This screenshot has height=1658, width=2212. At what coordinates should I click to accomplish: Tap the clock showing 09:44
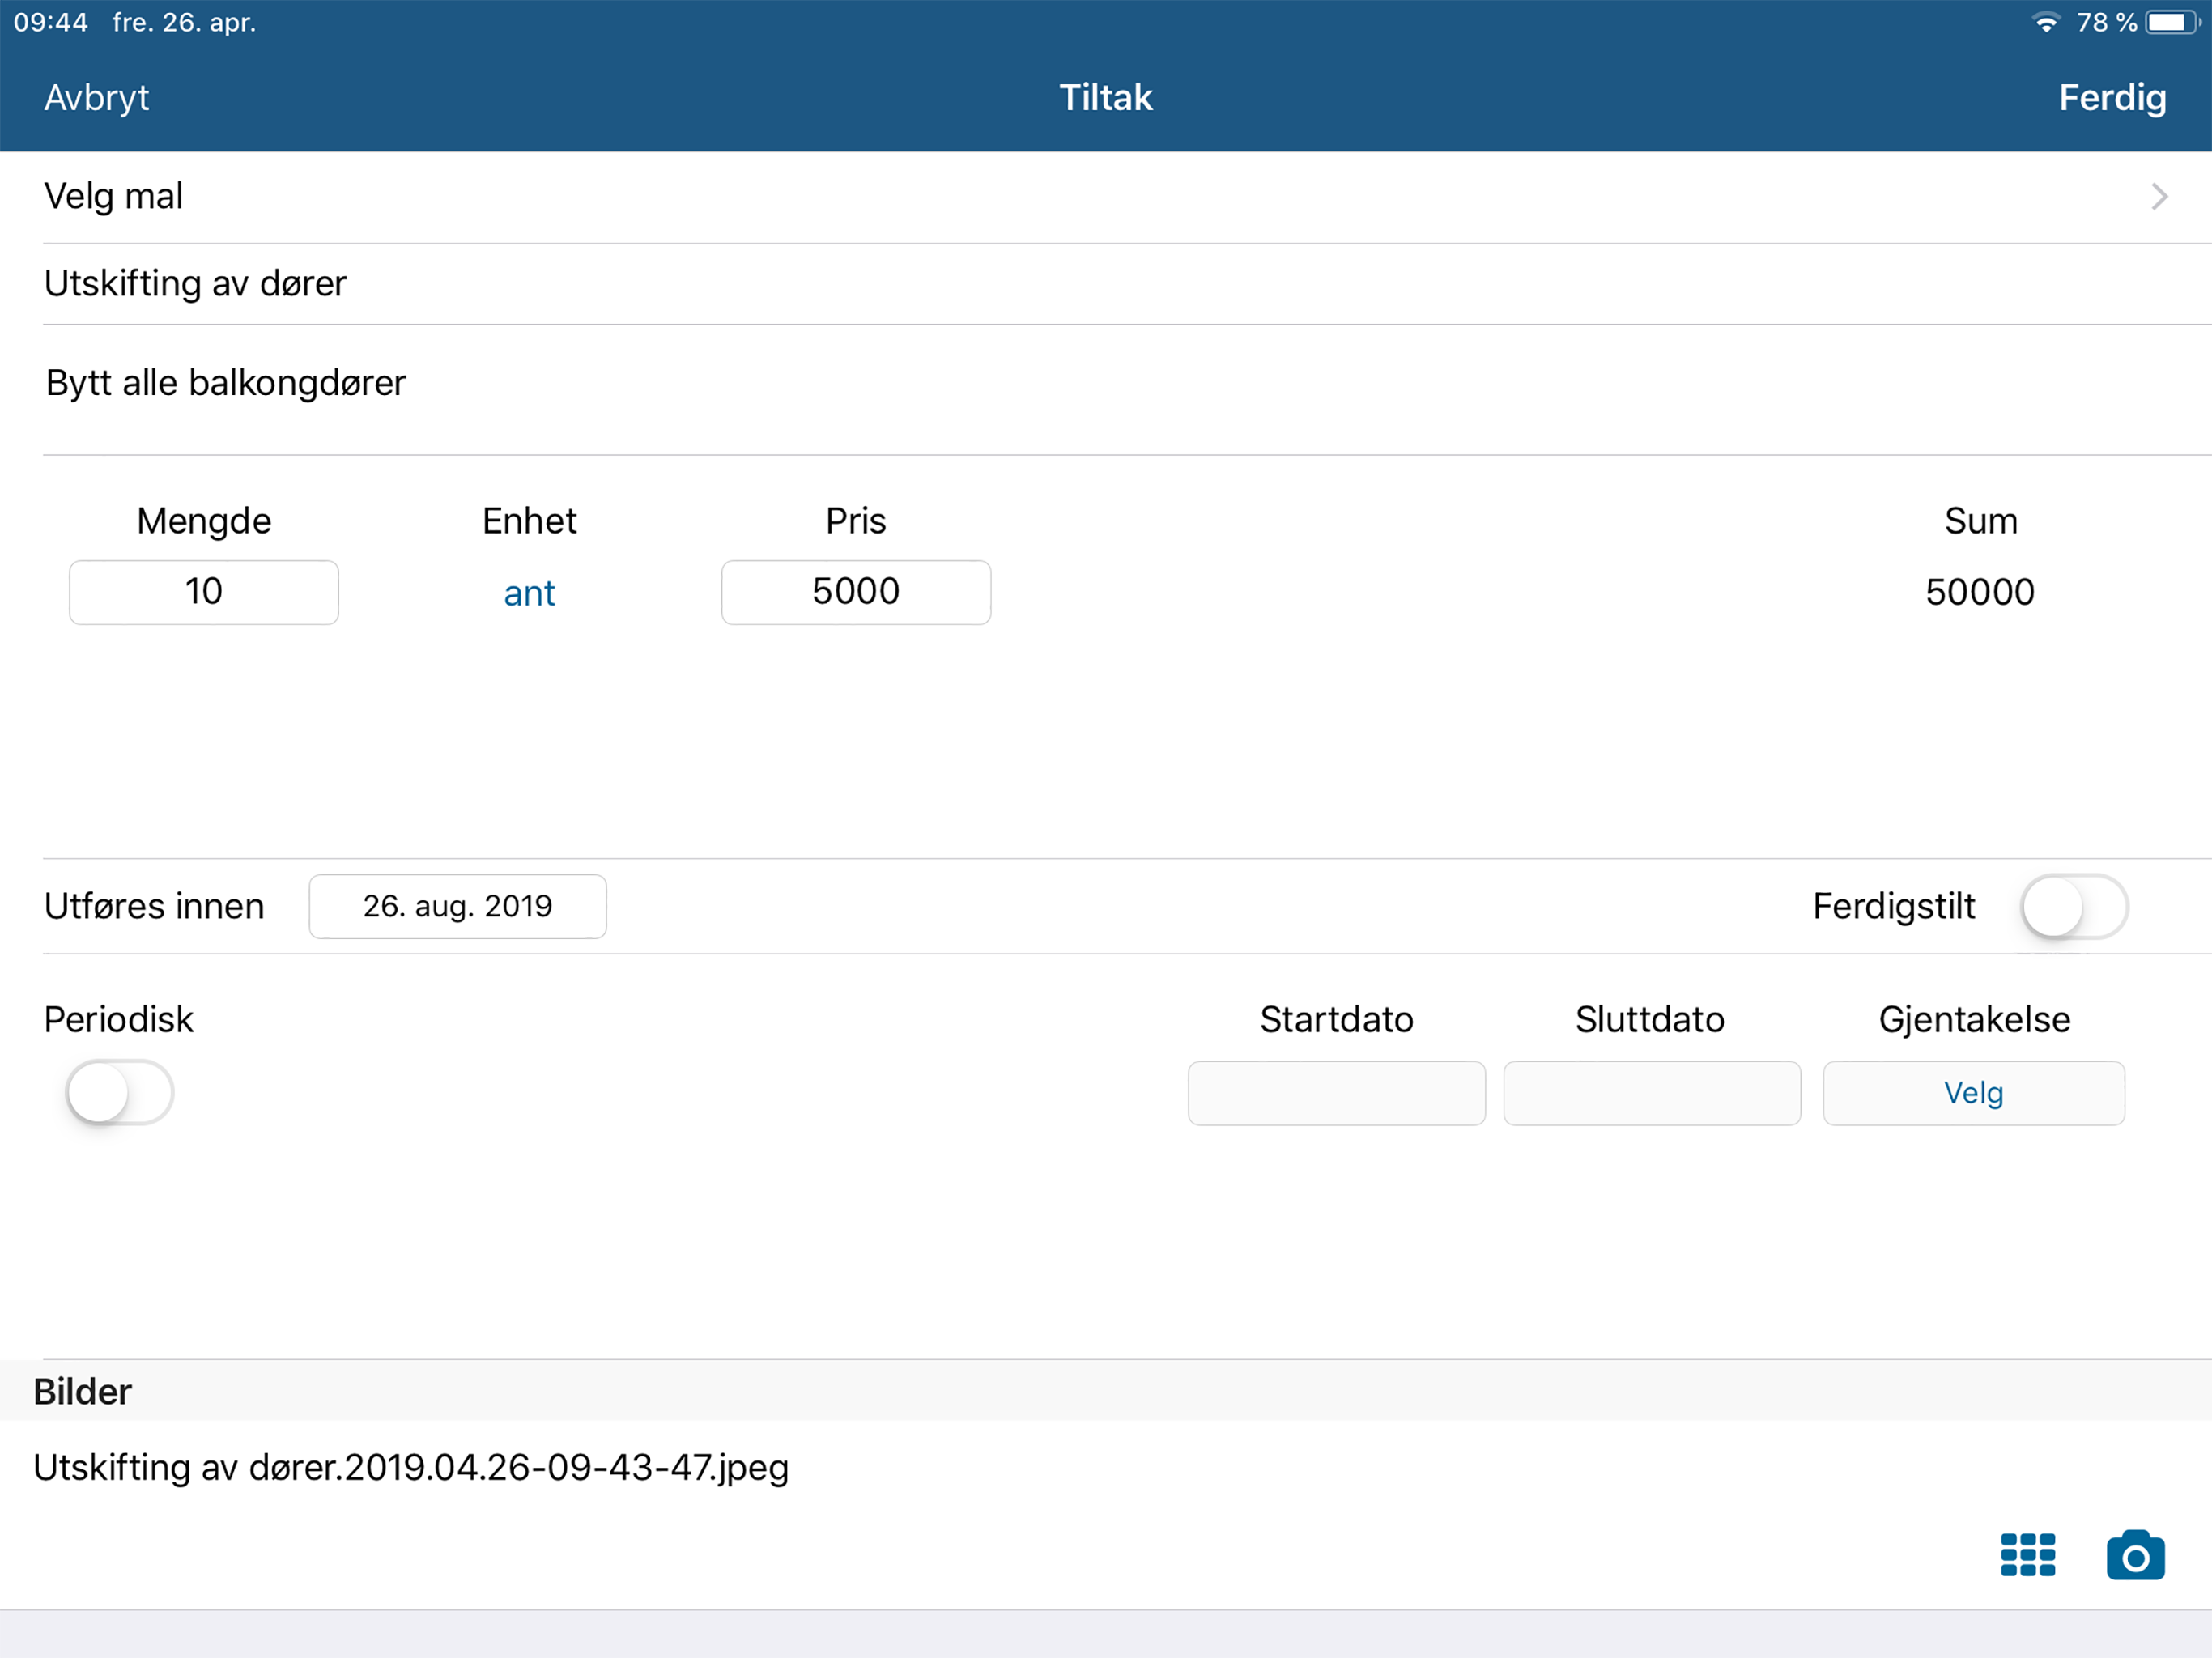click(51, 22)
